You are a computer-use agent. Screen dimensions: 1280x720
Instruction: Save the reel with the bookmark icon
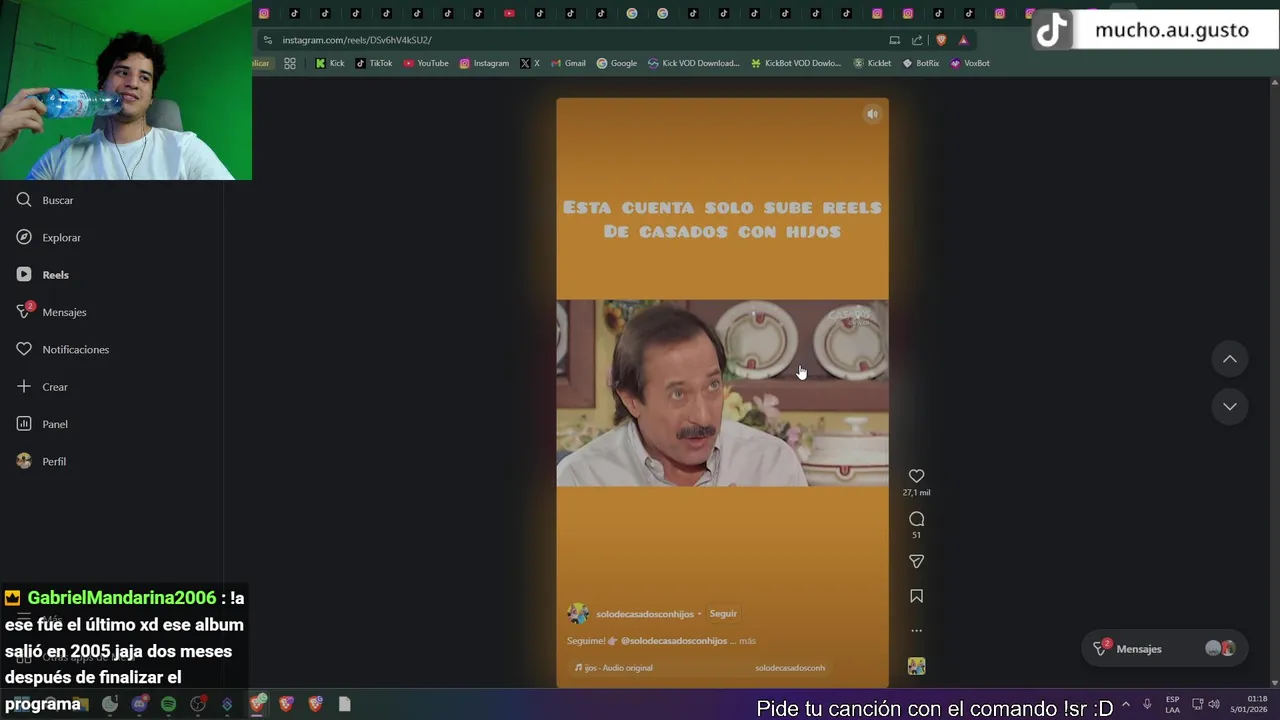[916, 596]
